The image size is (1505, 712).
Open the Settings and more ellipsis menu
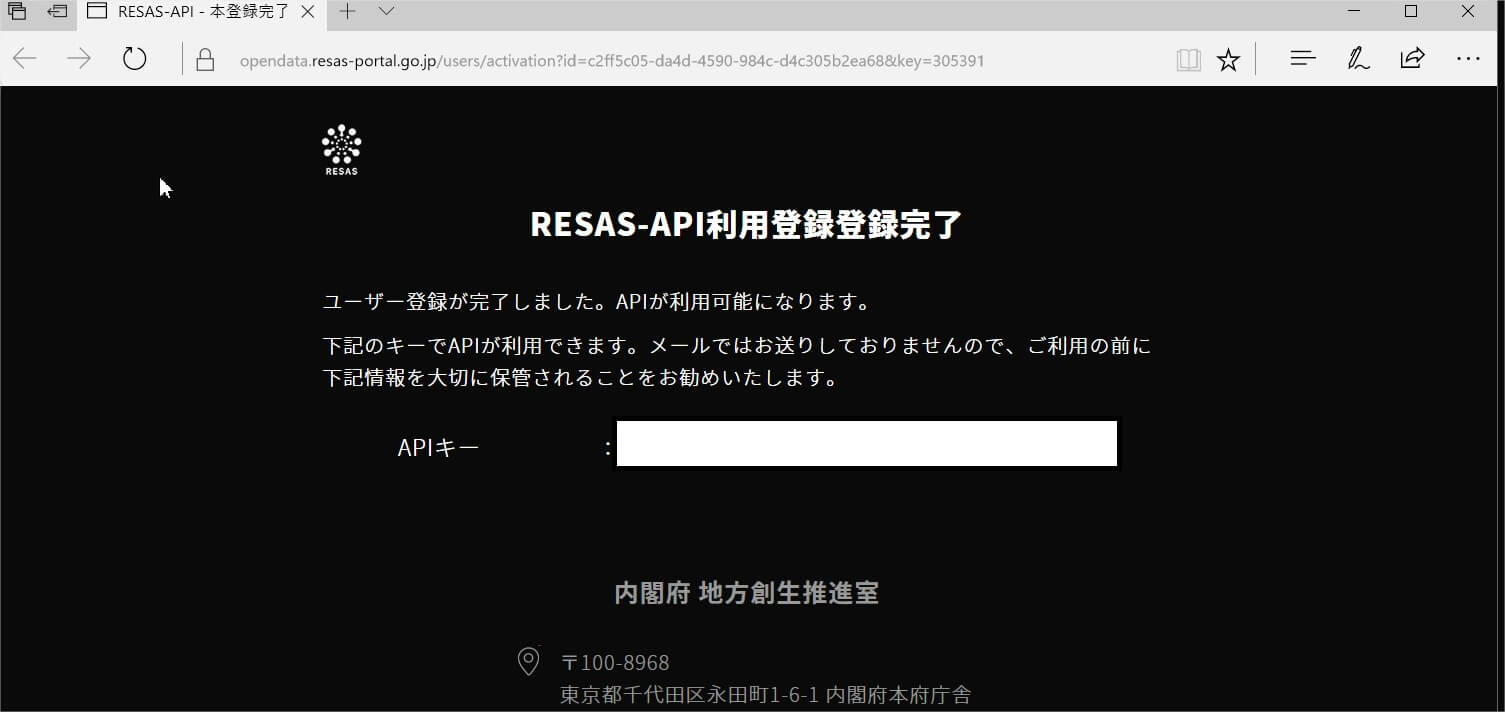(x=1468, y=59)
